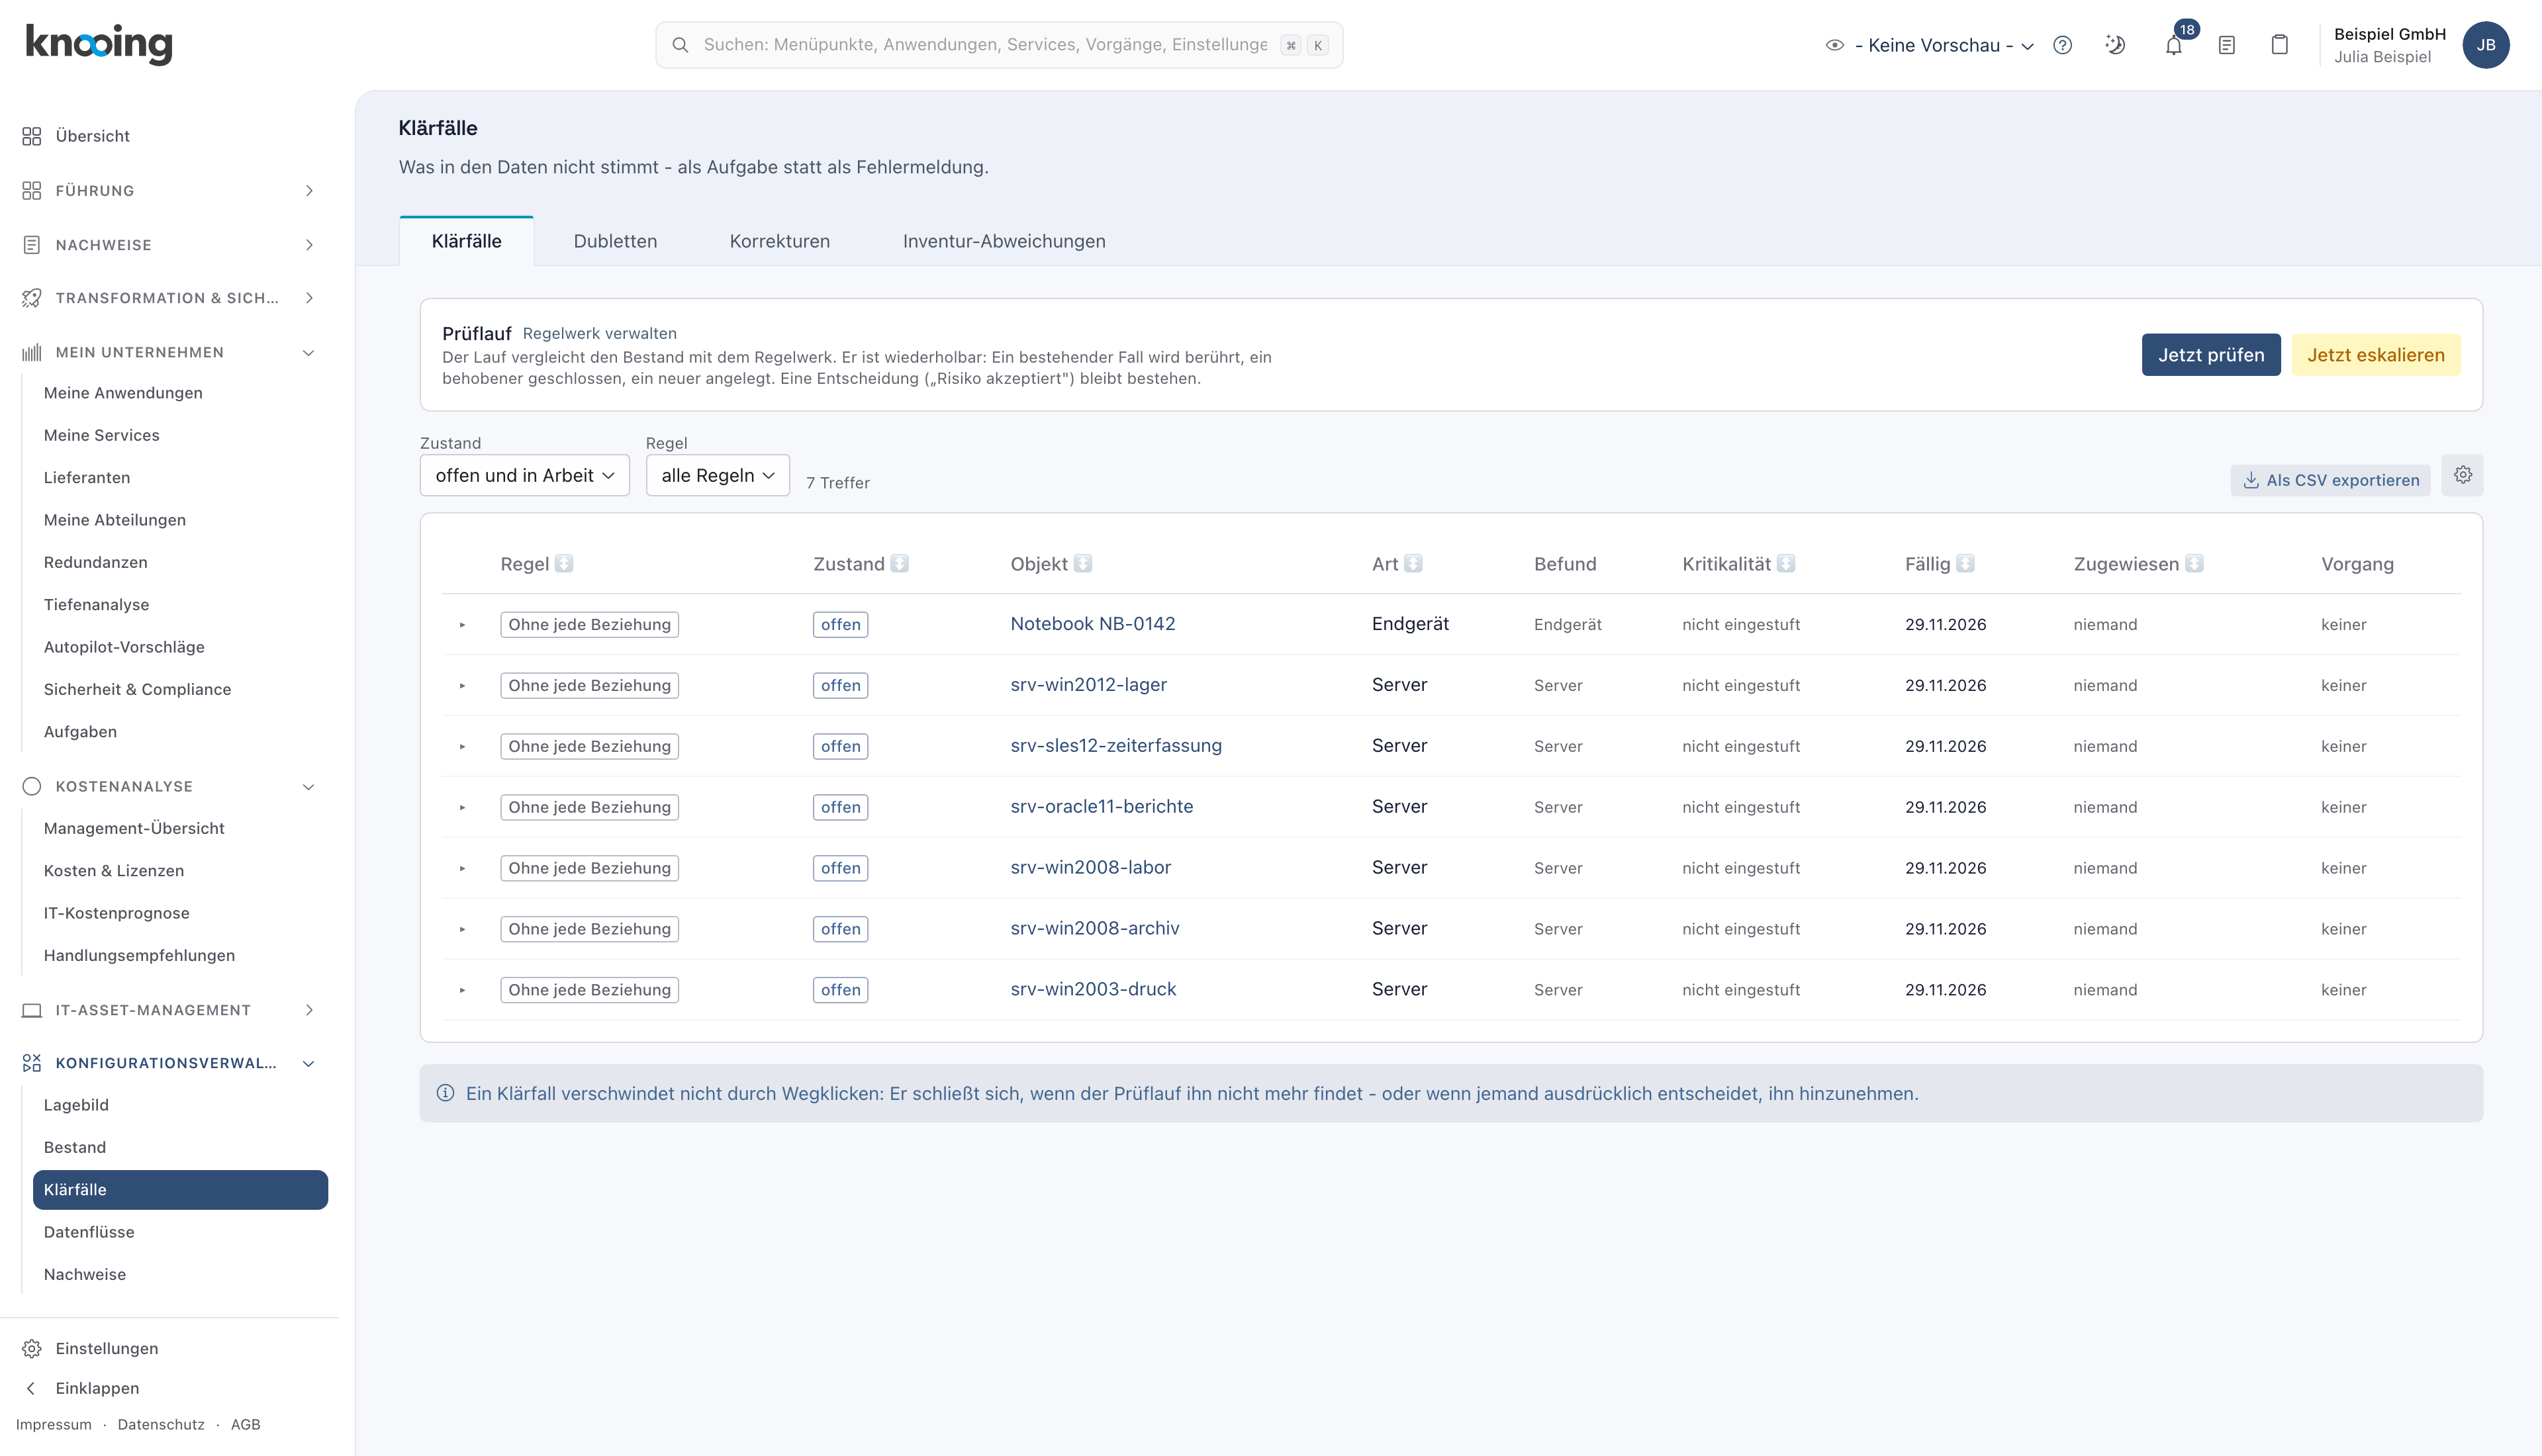Click the Jetzt prüfen button
The image size is (2542, 1456).
(2211, 355)
